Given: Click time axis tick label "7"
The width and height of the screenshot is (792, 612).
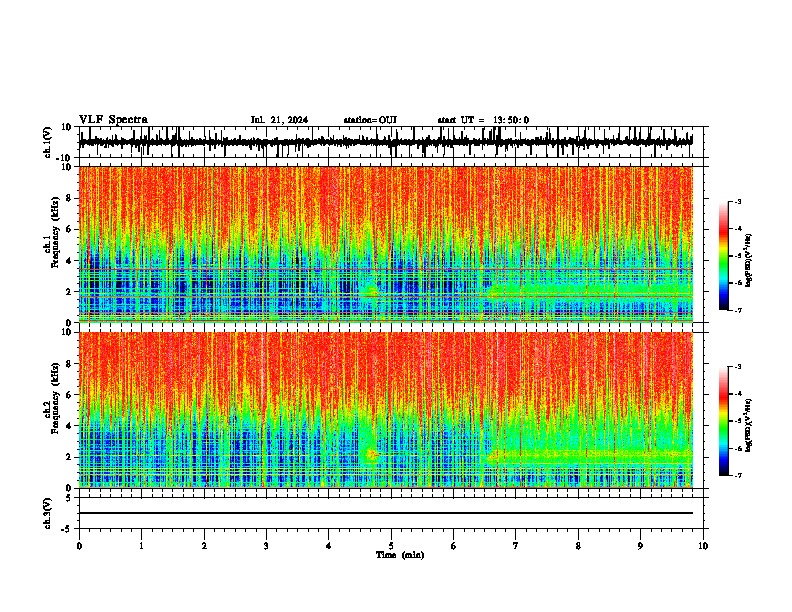Looking at the screenshot, I should point(516,546).
